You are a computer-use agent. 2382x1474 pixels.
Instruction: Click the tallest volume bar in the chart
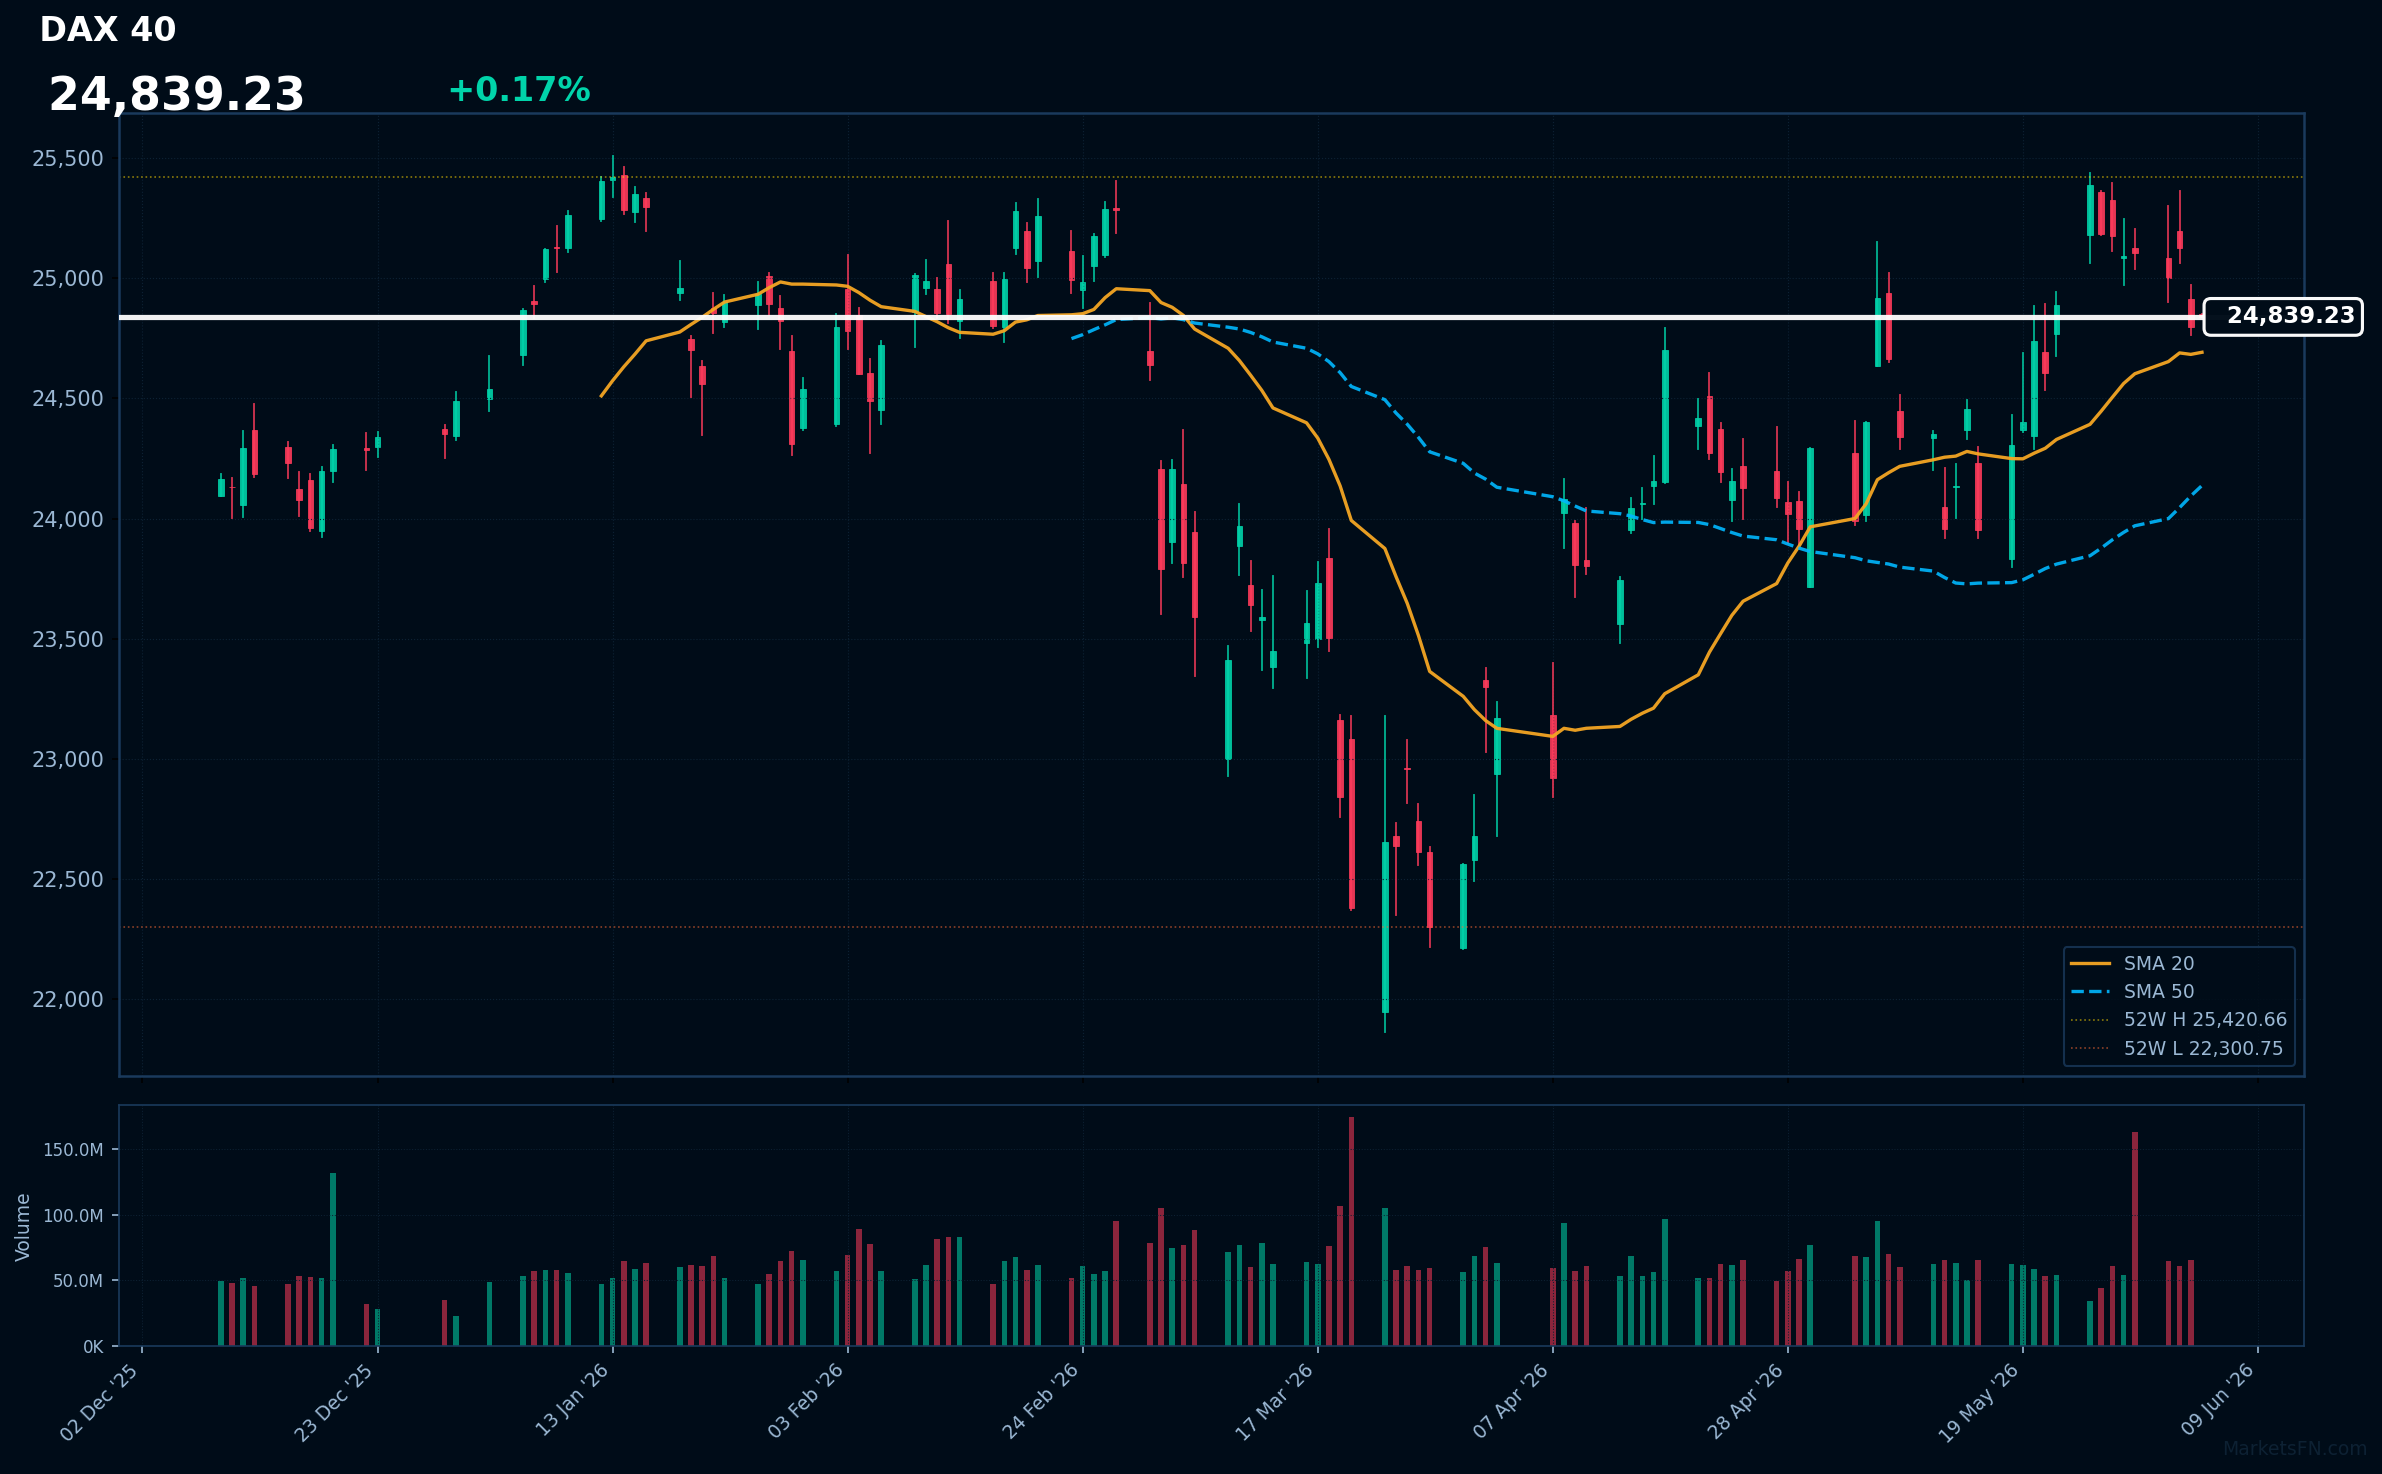pos(1351,1231)
